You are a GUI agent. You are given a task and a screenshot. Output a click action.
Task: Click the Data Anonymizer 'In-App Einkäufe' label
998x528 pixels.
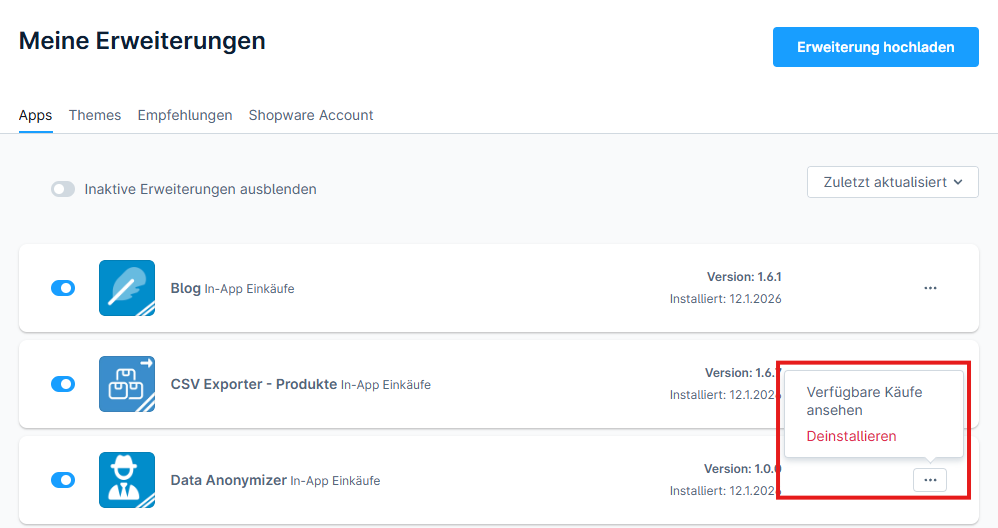[x=335, y=481]
